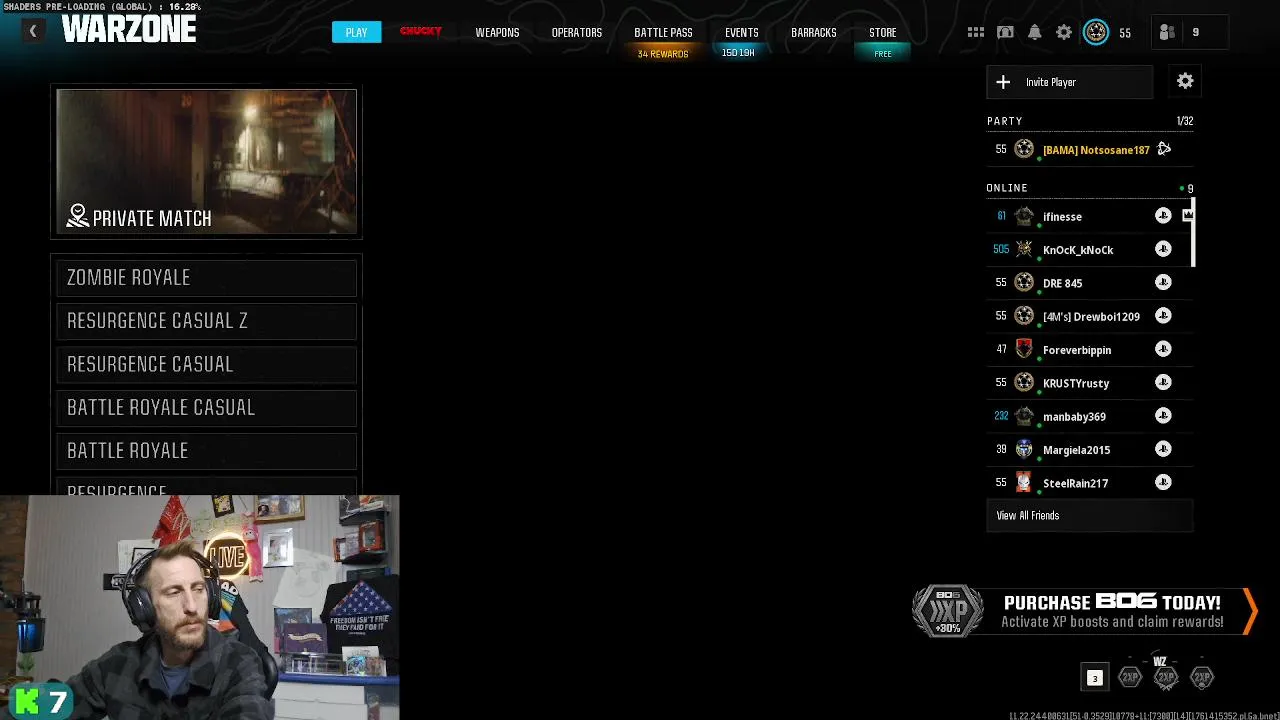This screenshot has width=1280, height=720.
Task: Click the PlayStation icon in Margiela2015's row
Action: [1163, 449]
